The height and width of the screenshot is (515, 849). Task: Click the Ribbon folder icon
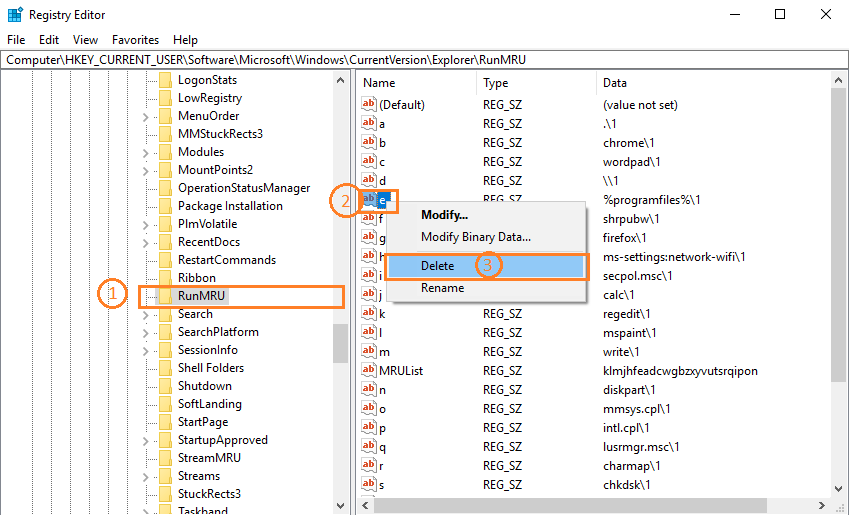pos(166,278)
